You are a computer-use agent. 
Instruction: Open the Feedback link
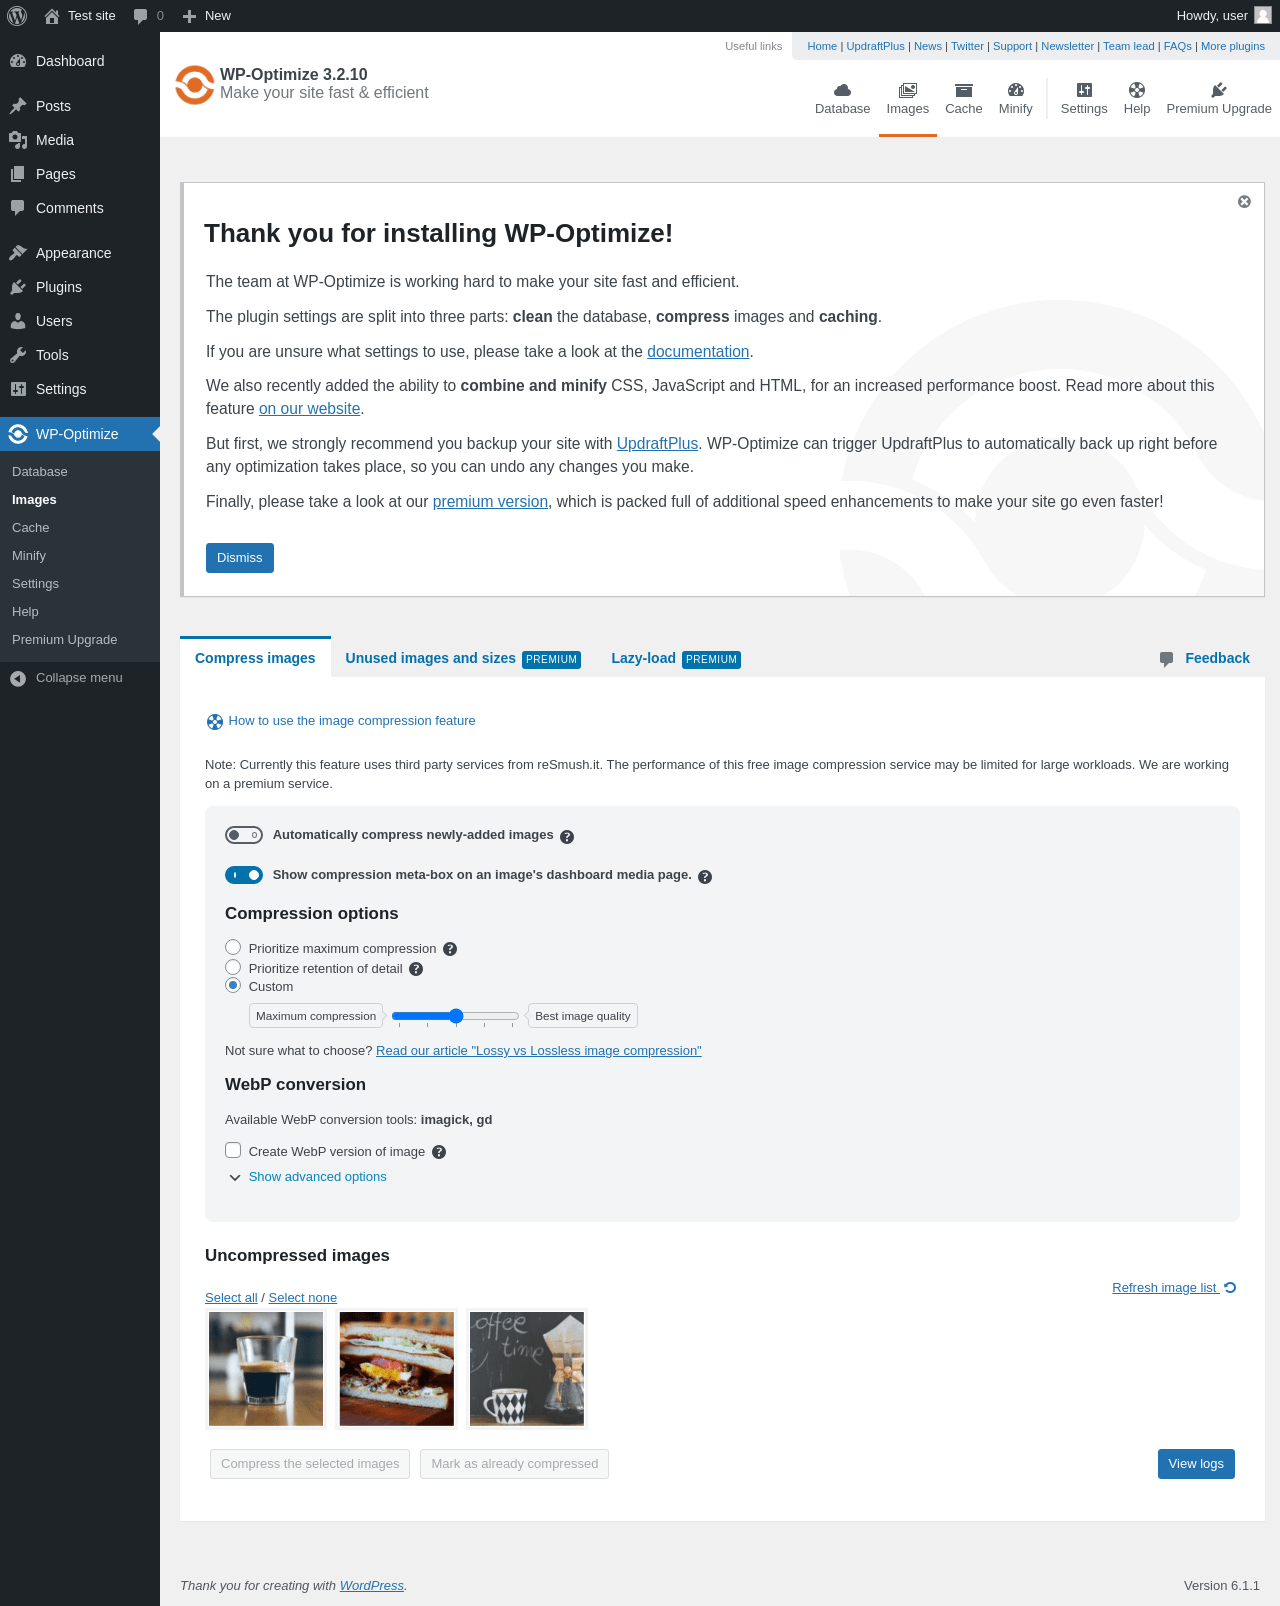click(1205, 658)
